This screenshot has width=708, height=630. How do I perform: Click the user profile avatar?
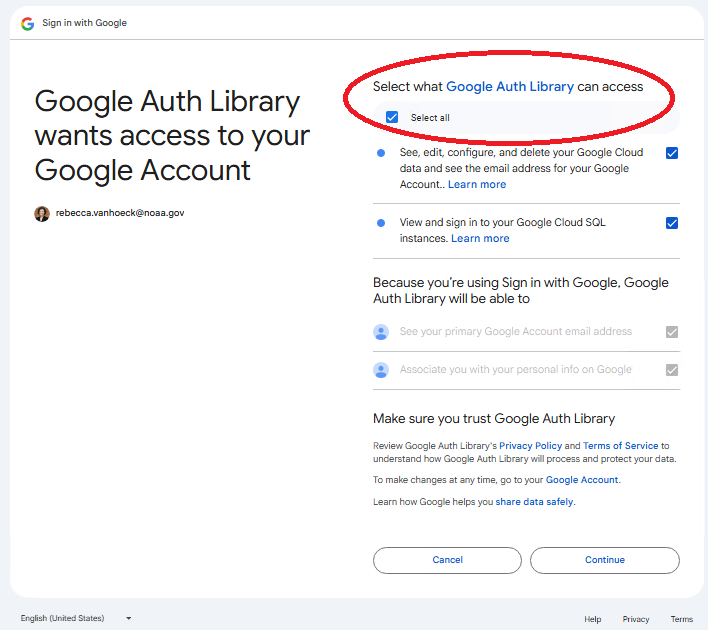[42, 213]
